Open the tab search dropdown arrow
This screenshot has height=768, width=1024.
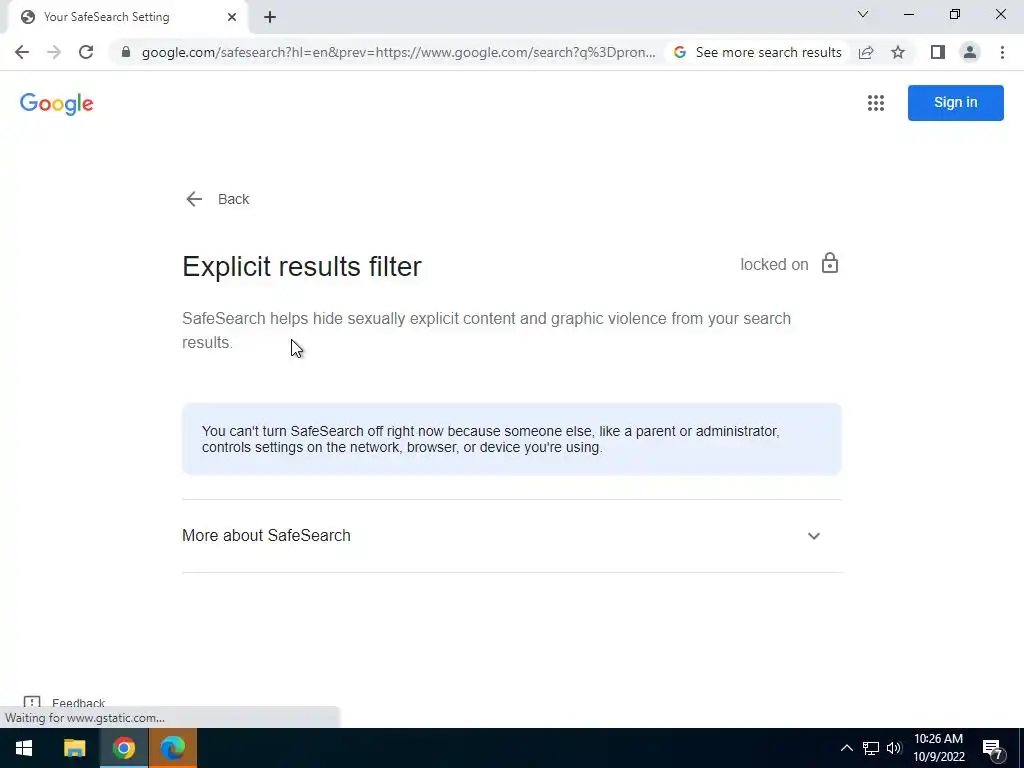[x=863, y=14]
